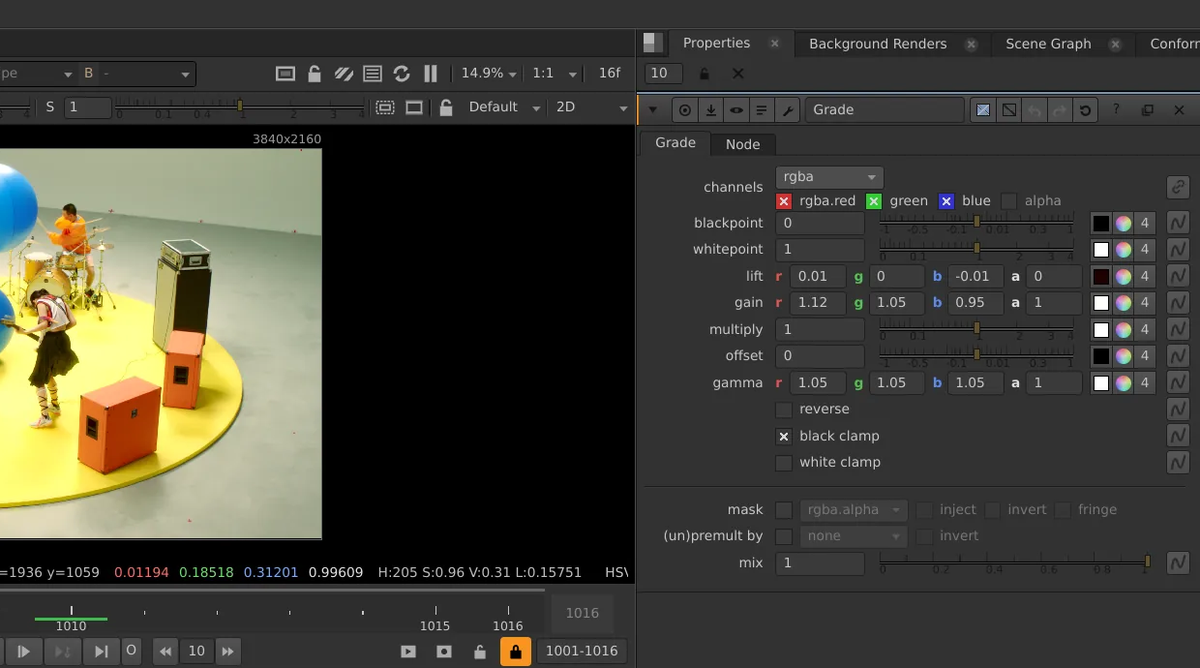Select the blue node color tile icon
This screenshot has width=1200, height=668.
[x=984, y=110]
